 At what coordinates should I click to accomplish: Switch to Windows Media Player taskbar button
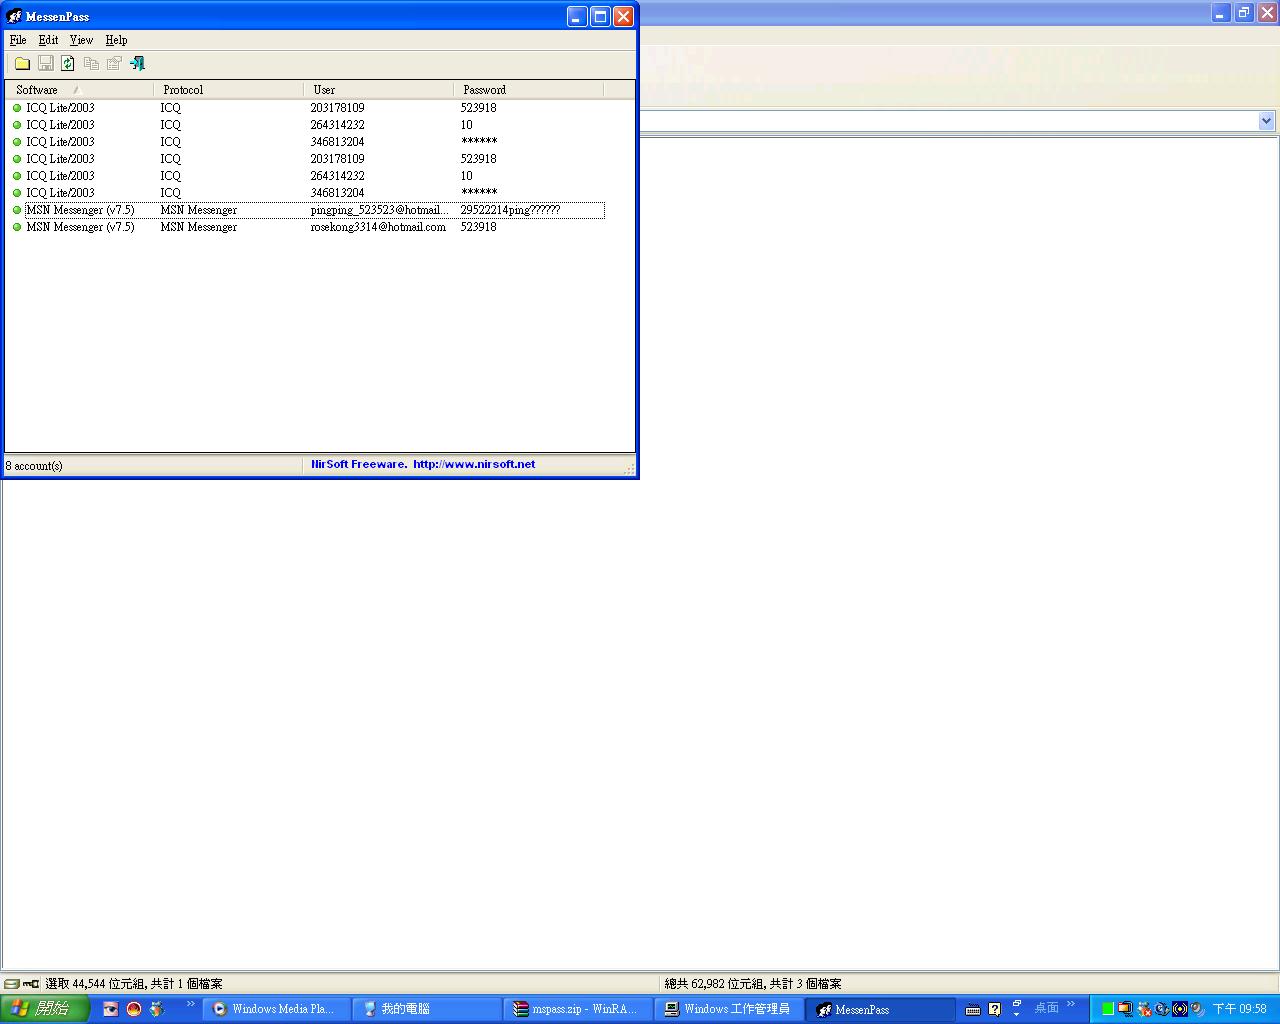coord(276,1009)
